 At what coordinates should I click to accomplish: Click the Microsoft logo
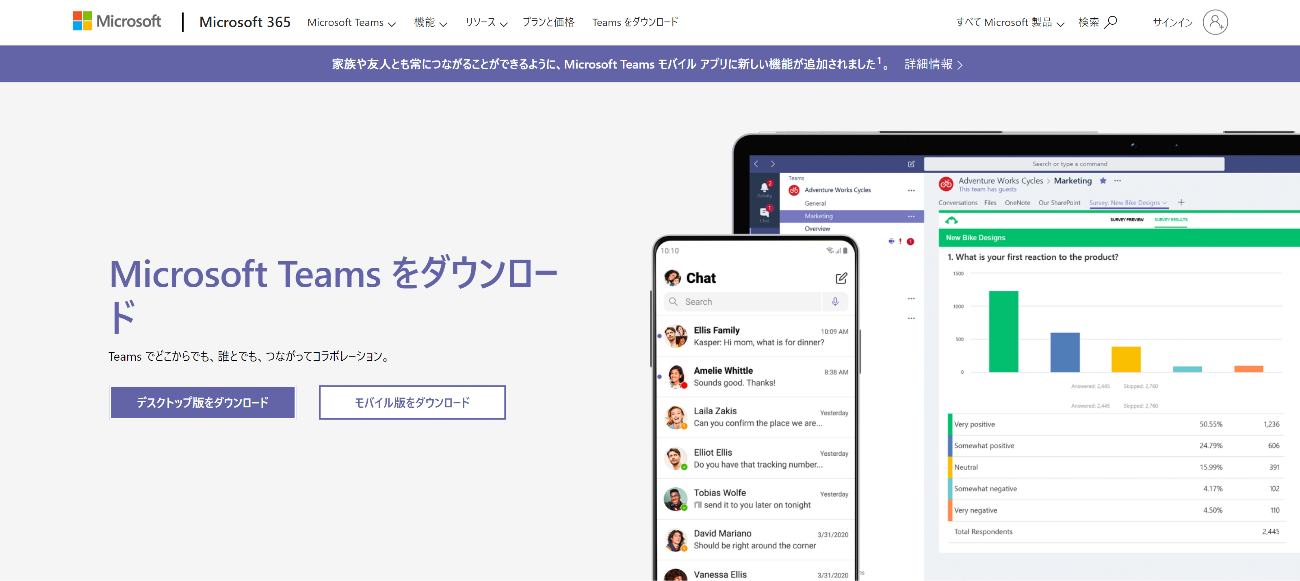tap(117, 21)
